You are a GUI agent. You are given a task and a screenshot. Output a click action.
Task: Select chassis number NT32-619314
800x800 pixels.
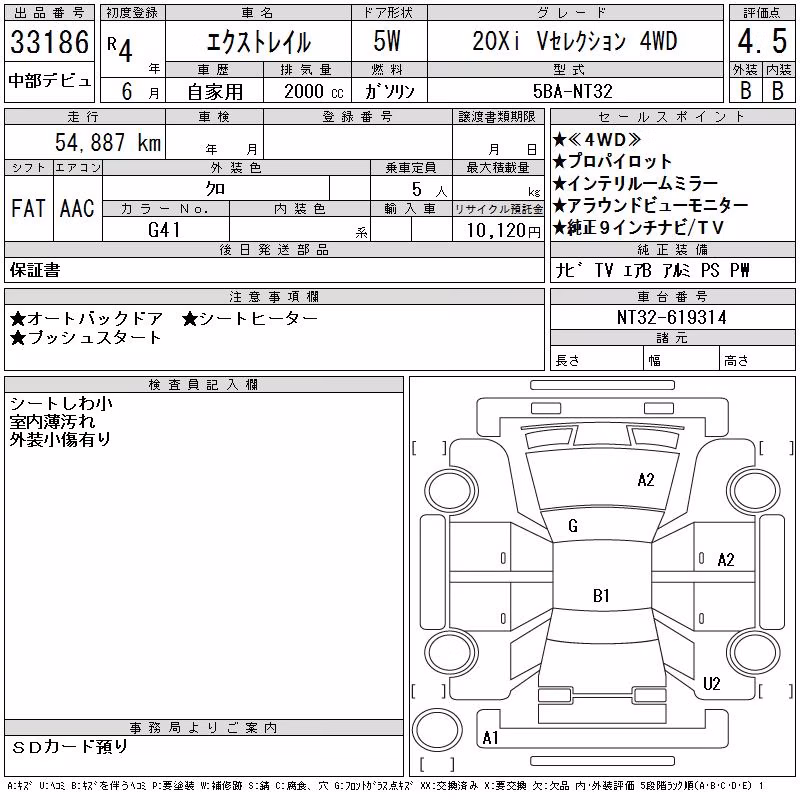[x=671, y=317]
